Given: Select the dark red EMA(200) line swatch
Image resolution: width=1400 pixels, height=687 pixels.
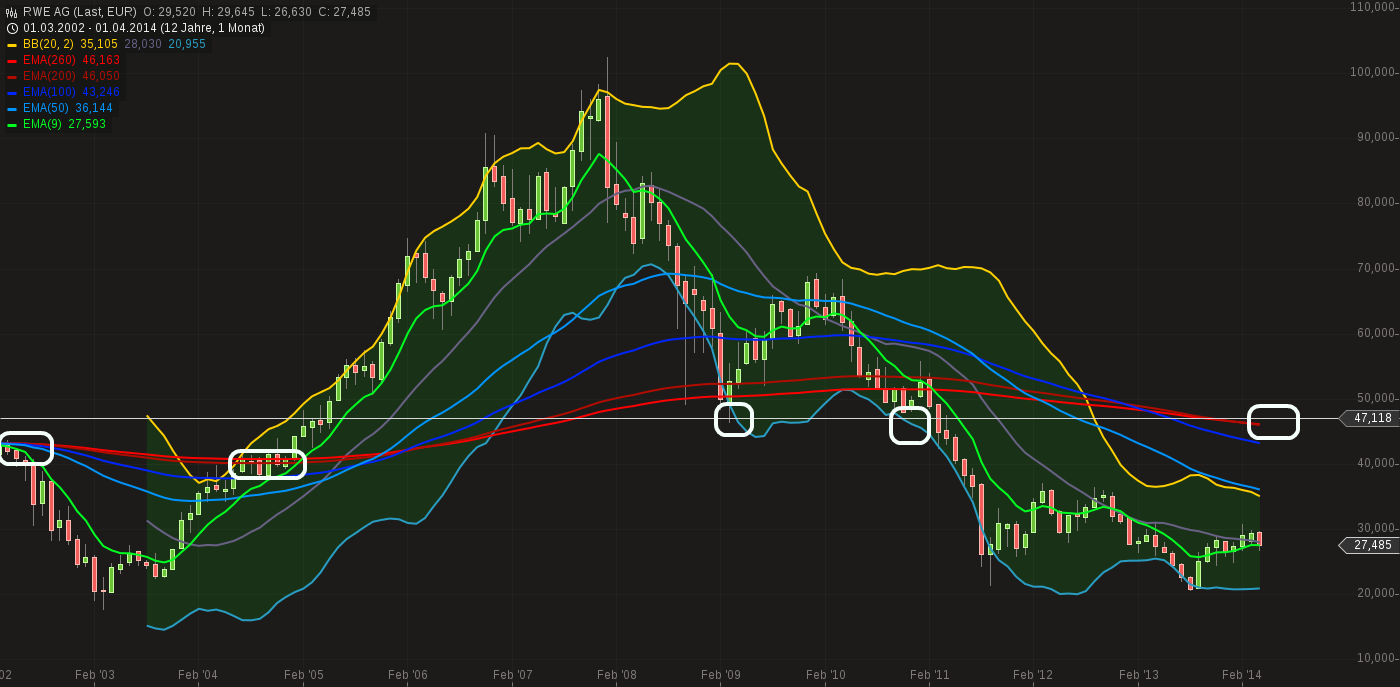Looking at the screenshot, I should 12,76.
